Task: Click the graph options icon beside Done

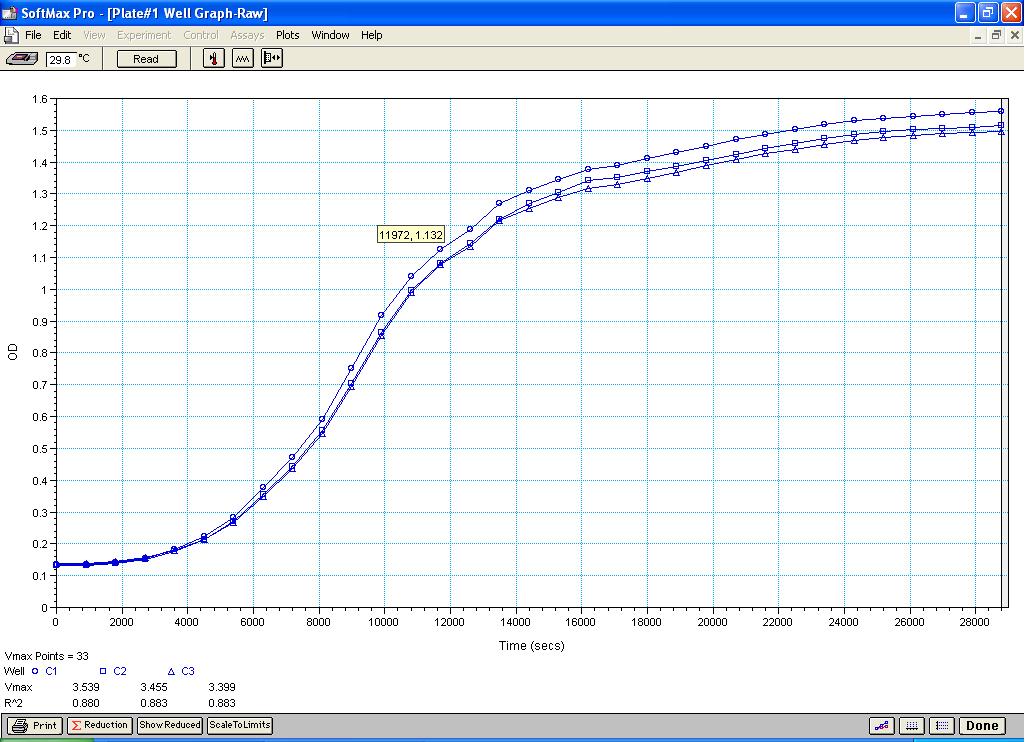Action: pos(883,726)
